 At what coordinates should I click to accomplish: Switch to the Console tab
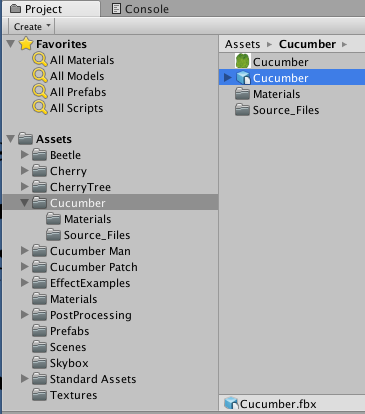tap(140, 9)
